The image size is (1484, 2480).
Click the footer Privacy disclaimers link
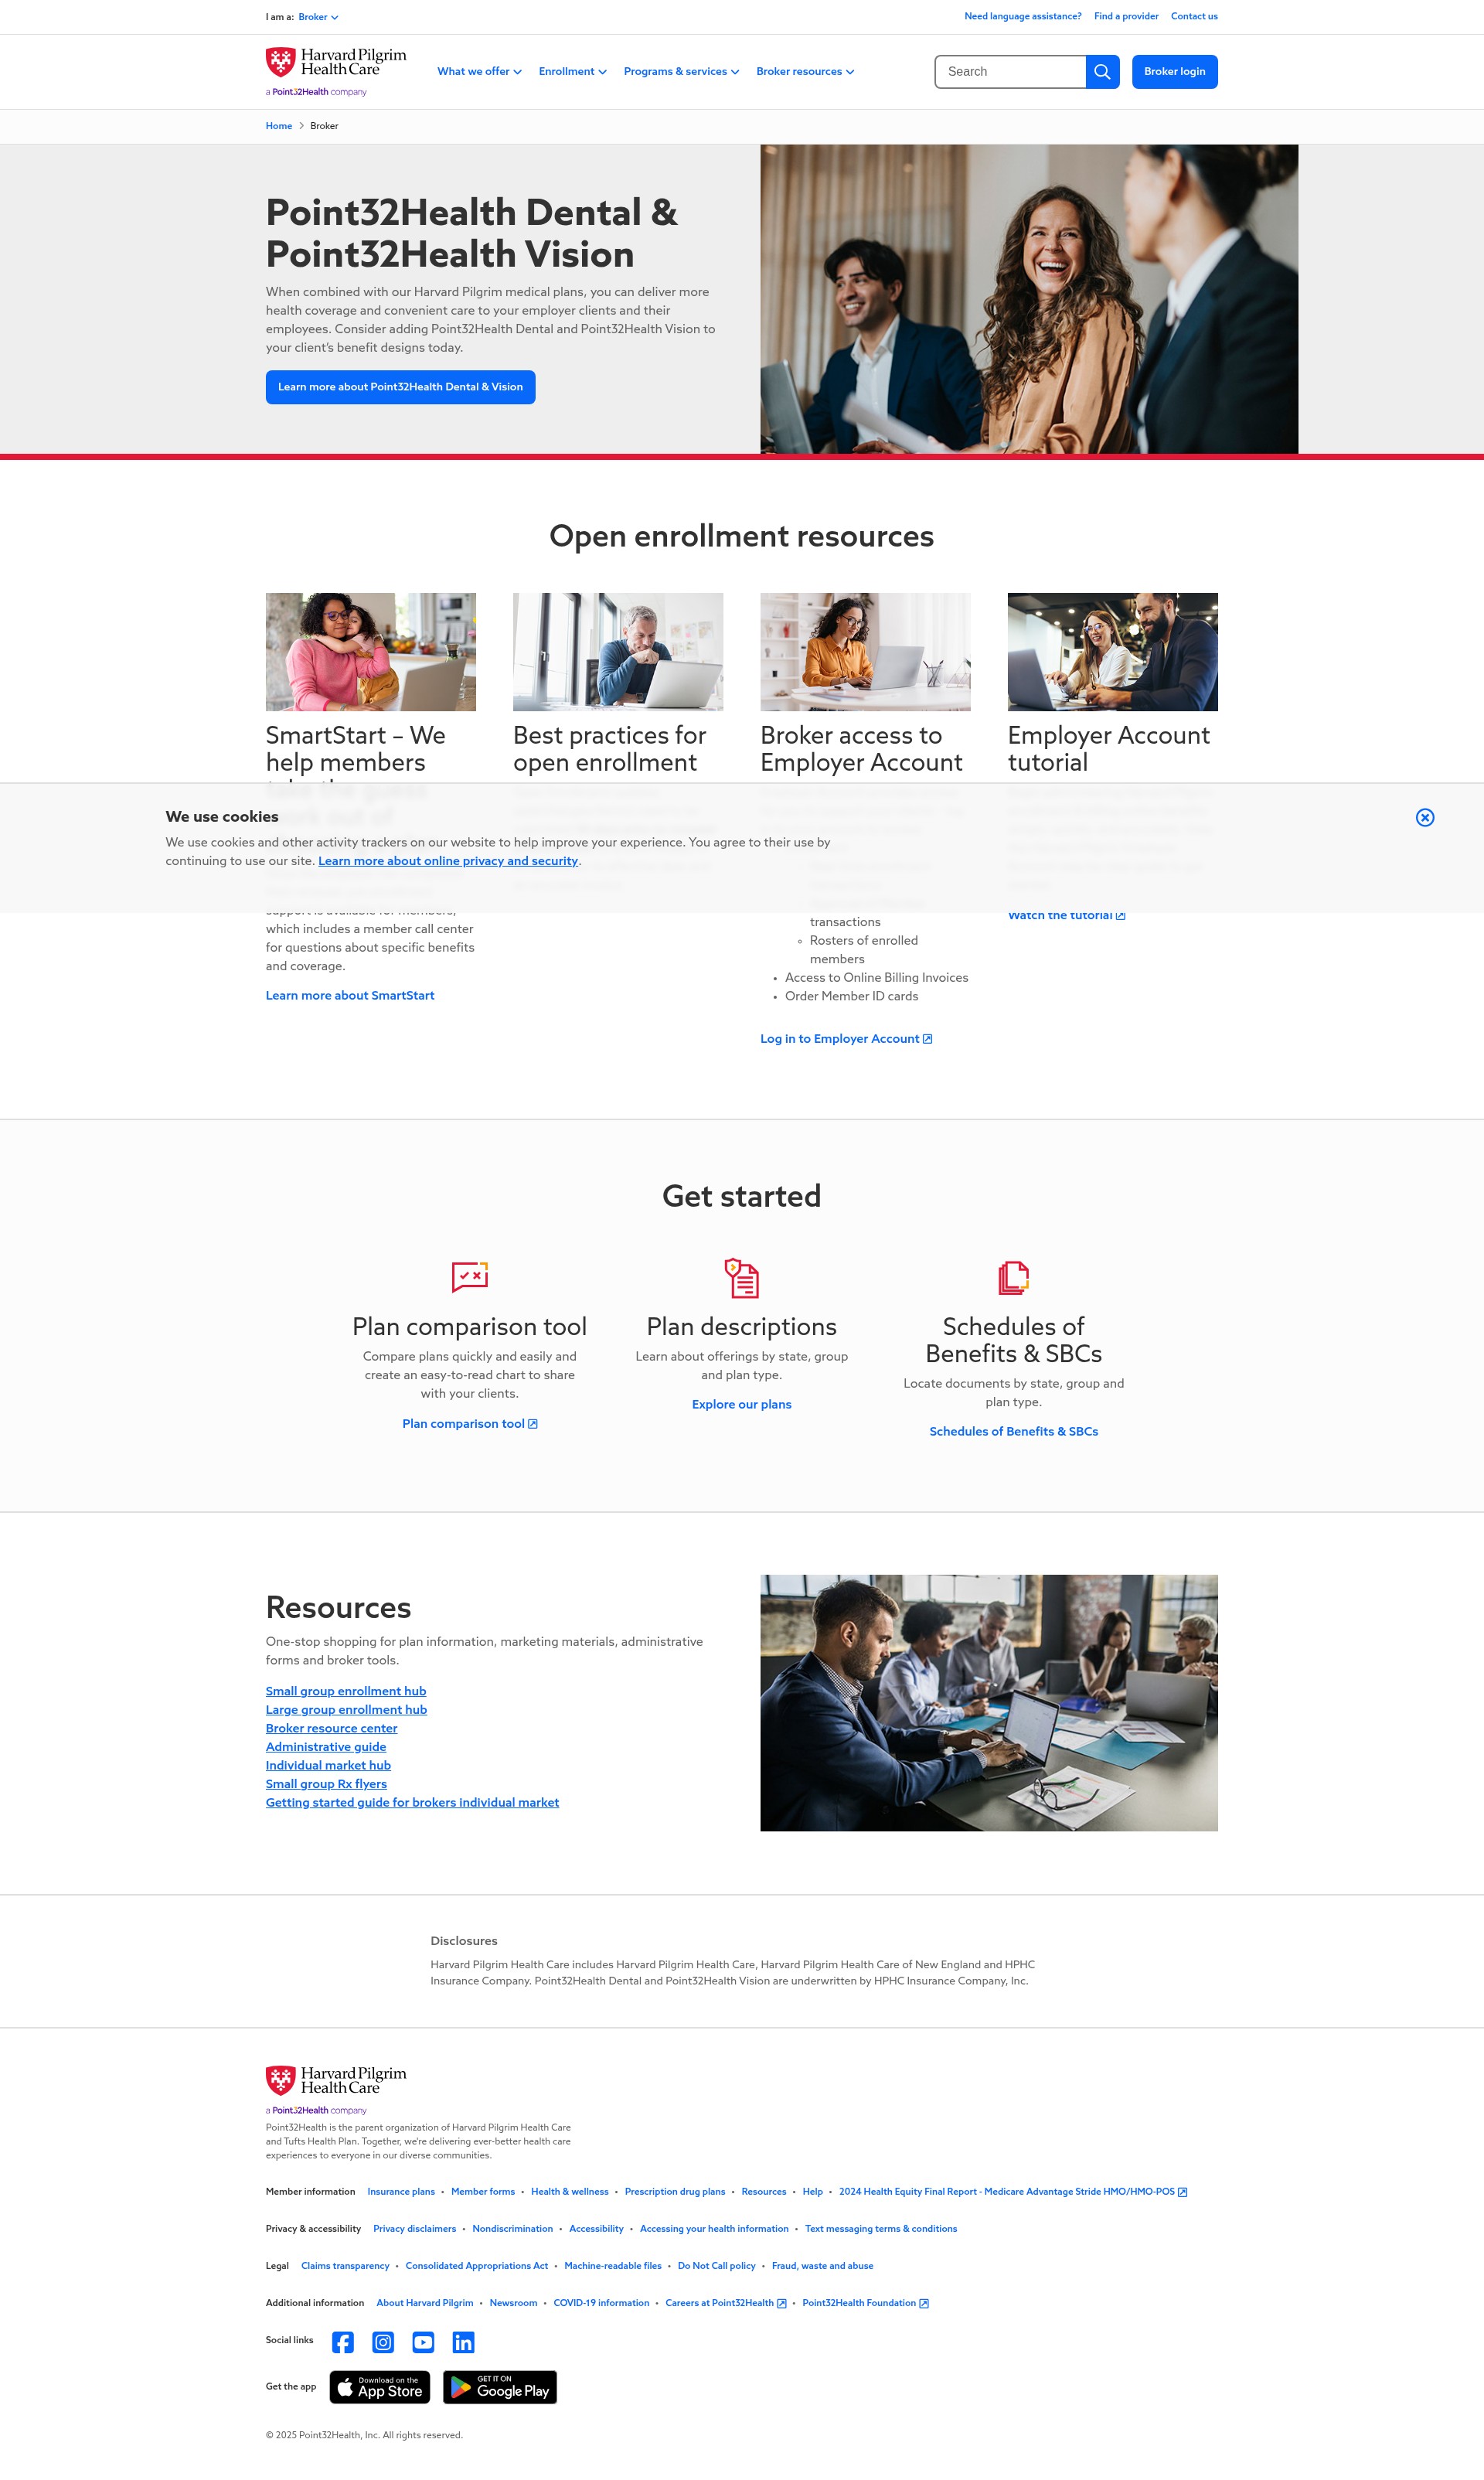414,2229
